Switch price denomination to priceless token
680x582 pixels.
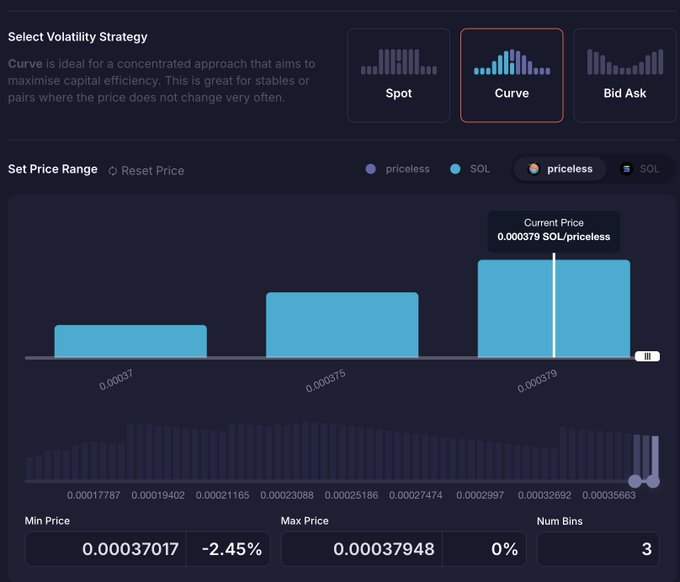pyautogui.click(x=560, y=169)
